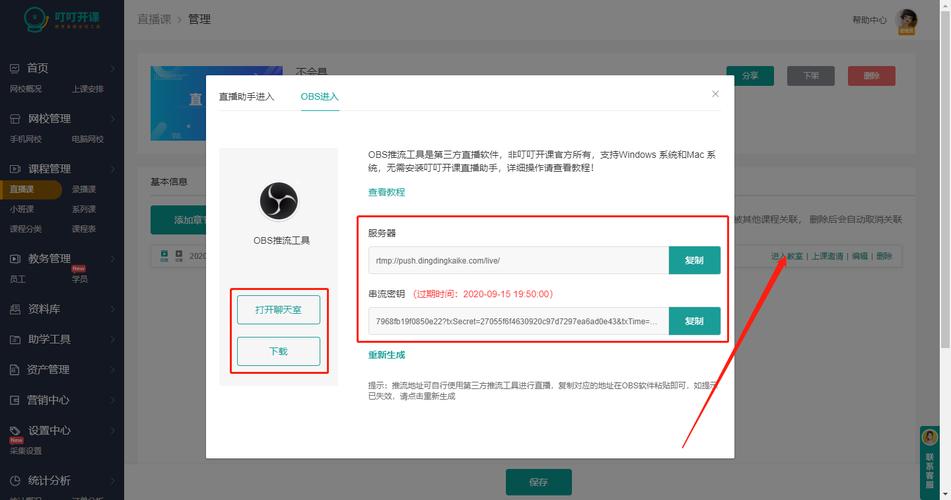Click the 营销中心 sidebar icon
This screenshot has width=951, height=500.
[15, 400]
